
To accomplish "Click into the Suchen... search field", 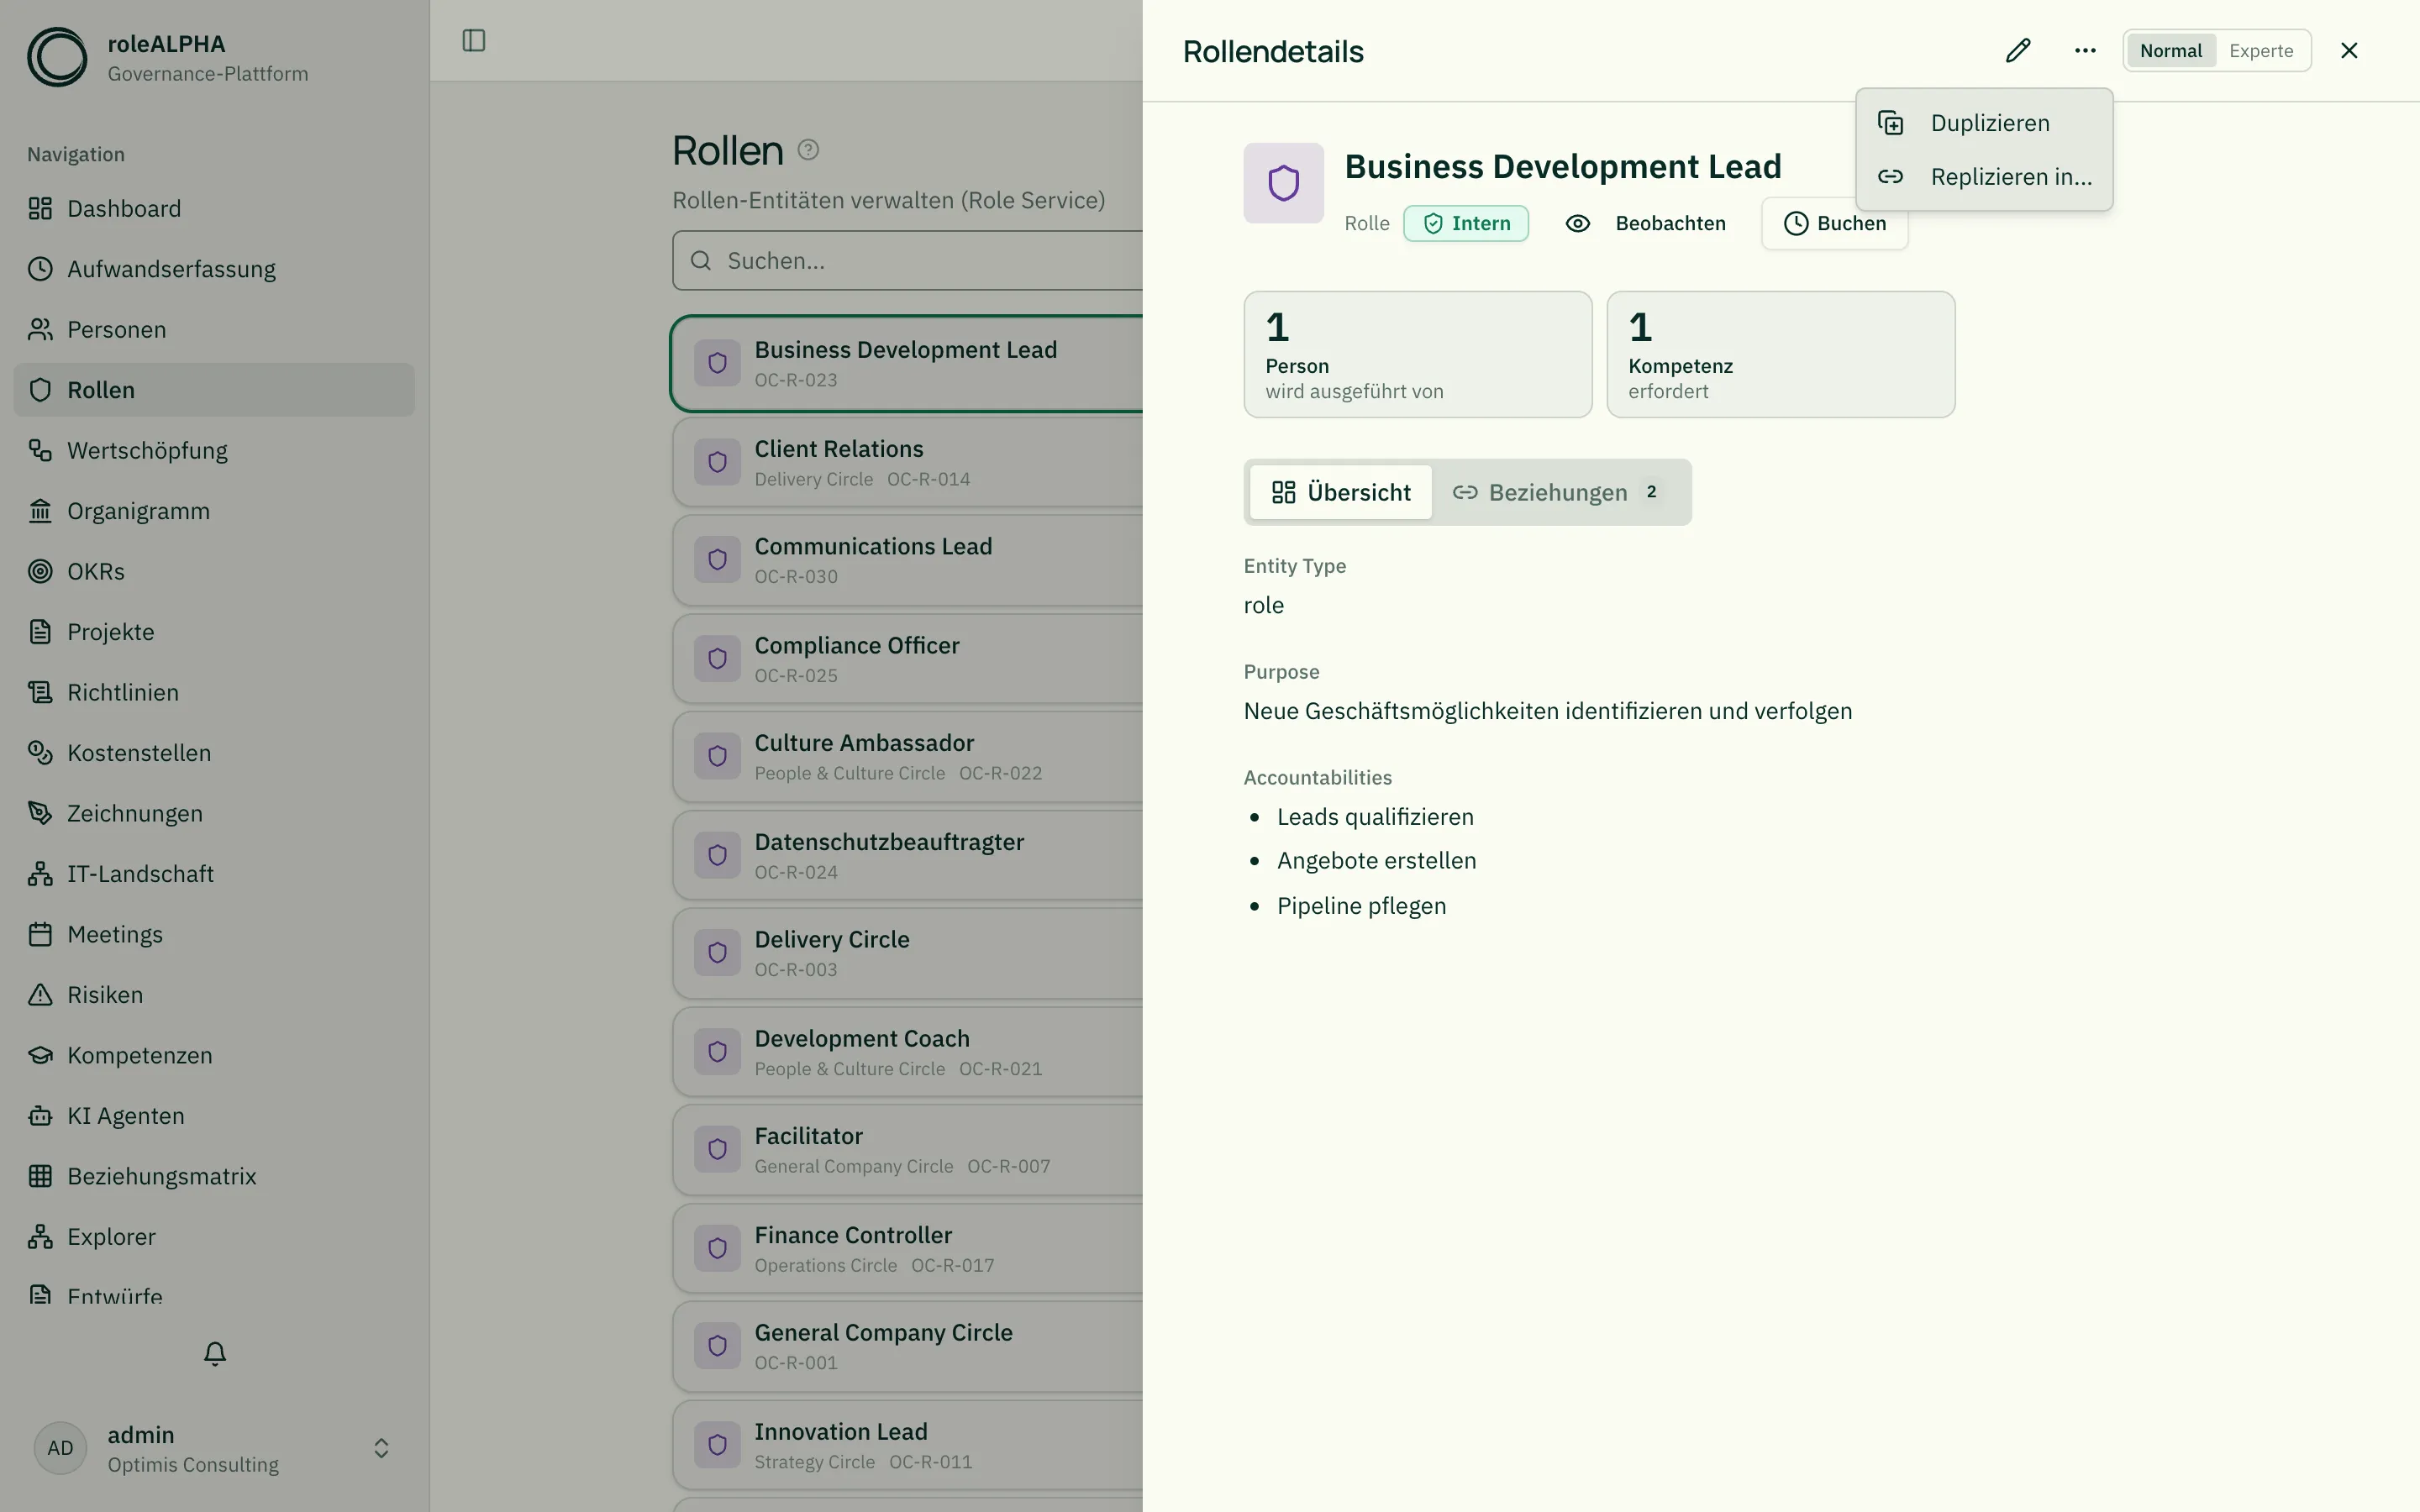I will click(908, 261).
